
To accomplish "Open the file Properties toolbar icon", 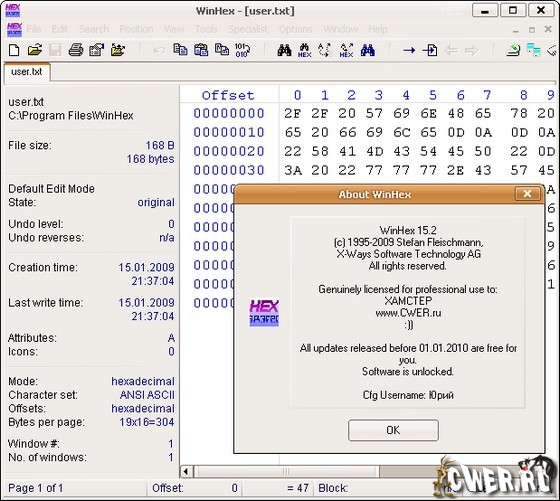I will [96, 50].
